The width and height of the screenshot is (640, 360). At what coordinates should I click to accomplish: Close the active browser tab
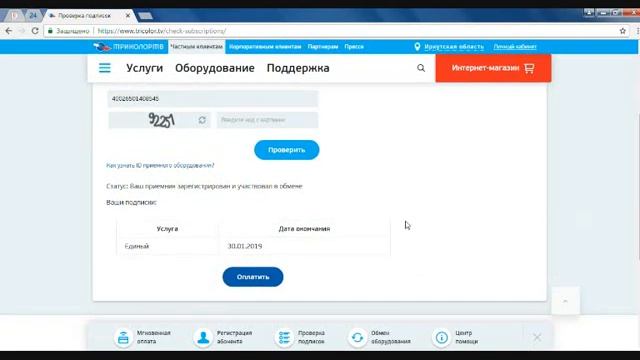(x=128, y=16)
